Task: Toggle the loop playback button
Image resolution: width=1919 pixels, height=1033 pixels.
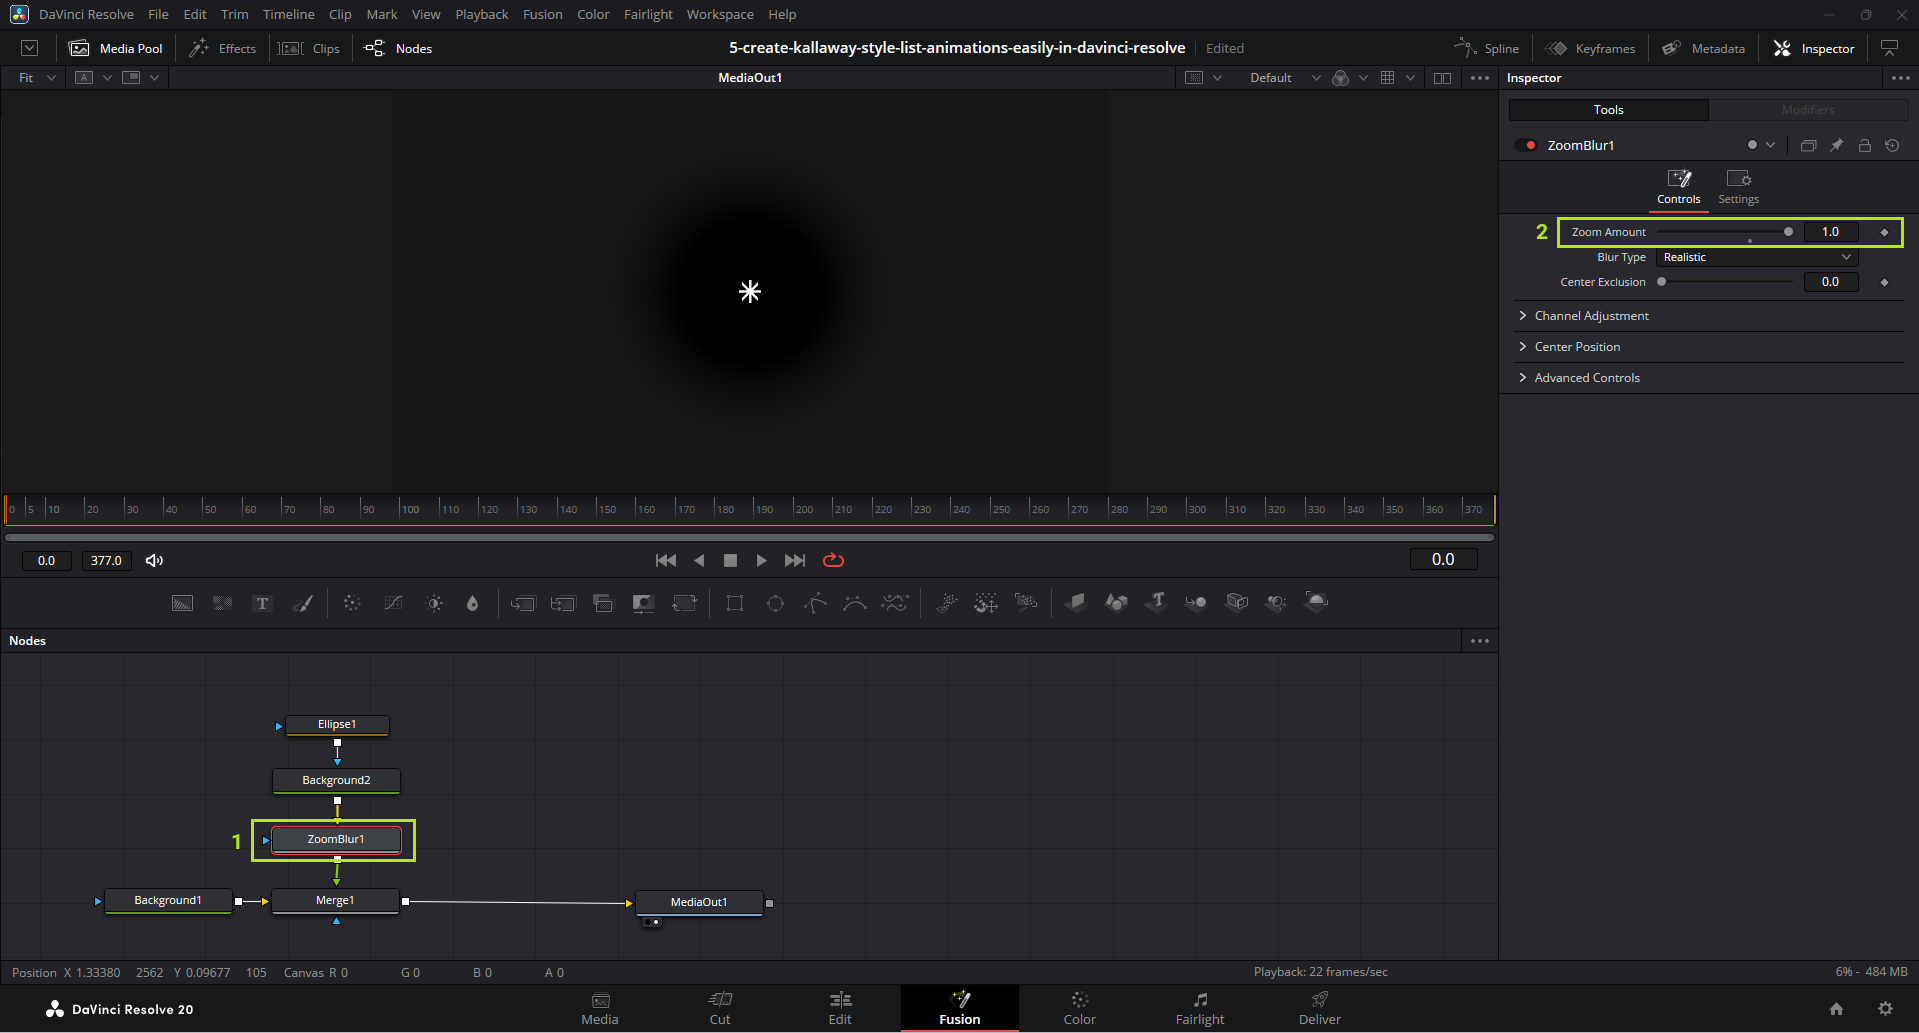Action: 833,561
